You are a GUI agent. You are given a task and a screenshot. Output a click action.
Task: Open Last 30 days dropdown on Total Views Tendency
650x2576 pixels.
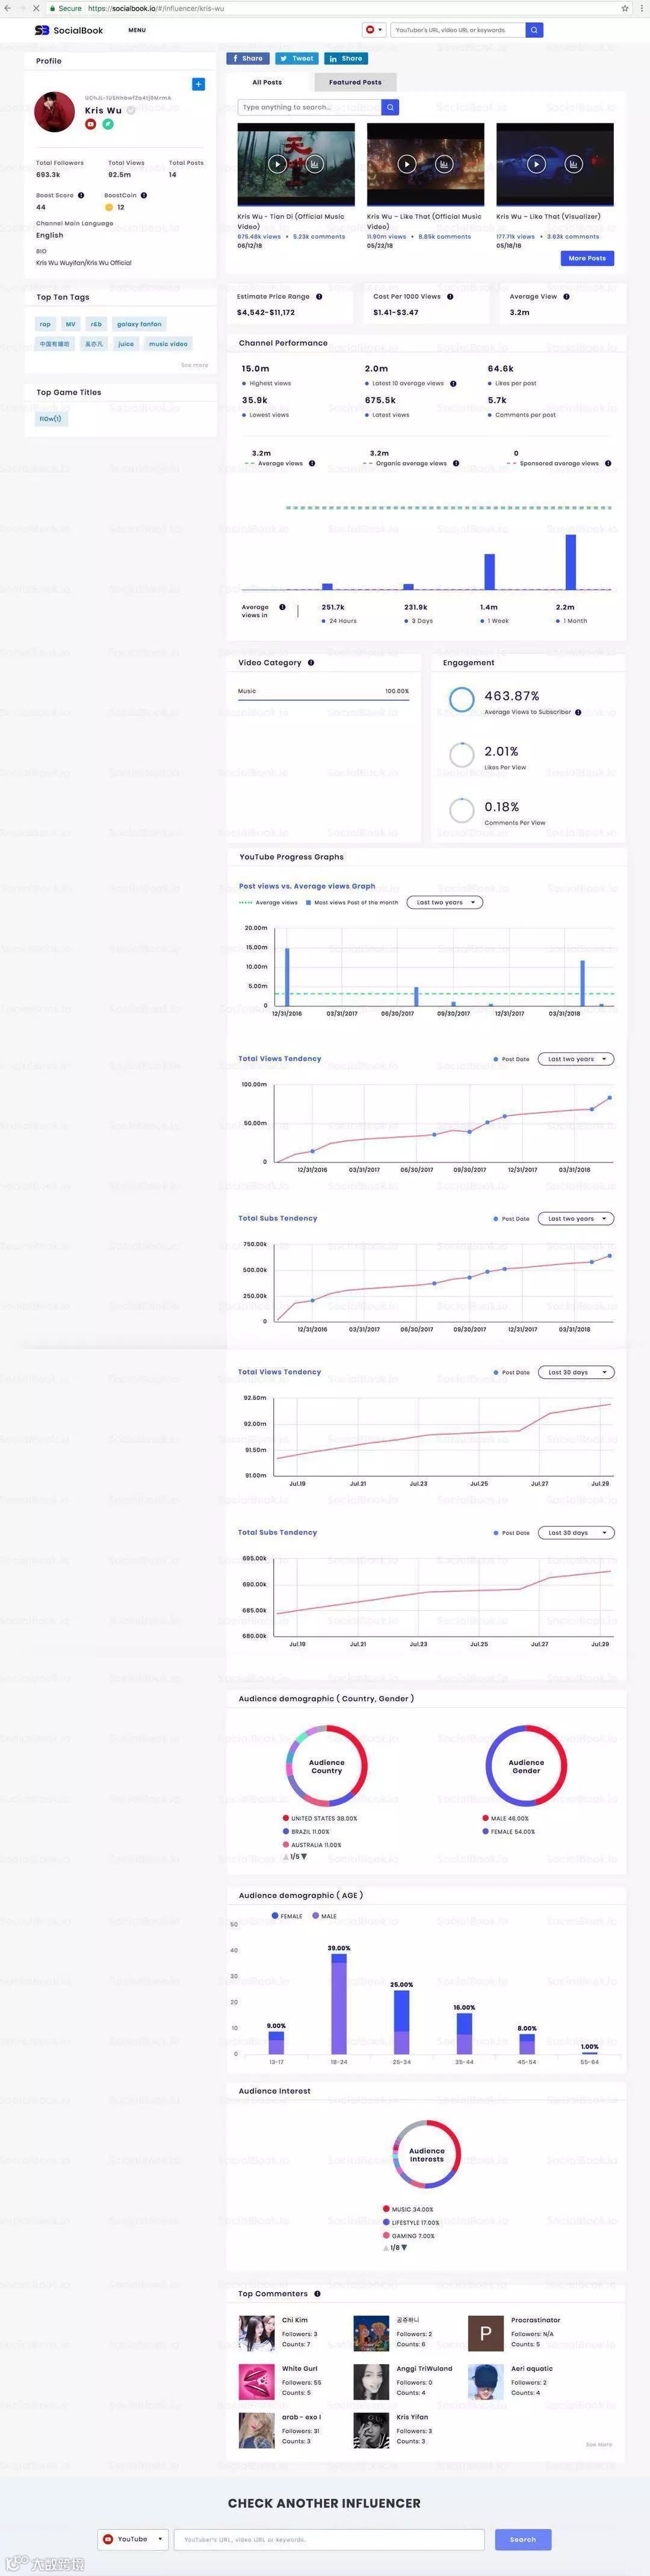576,1372
